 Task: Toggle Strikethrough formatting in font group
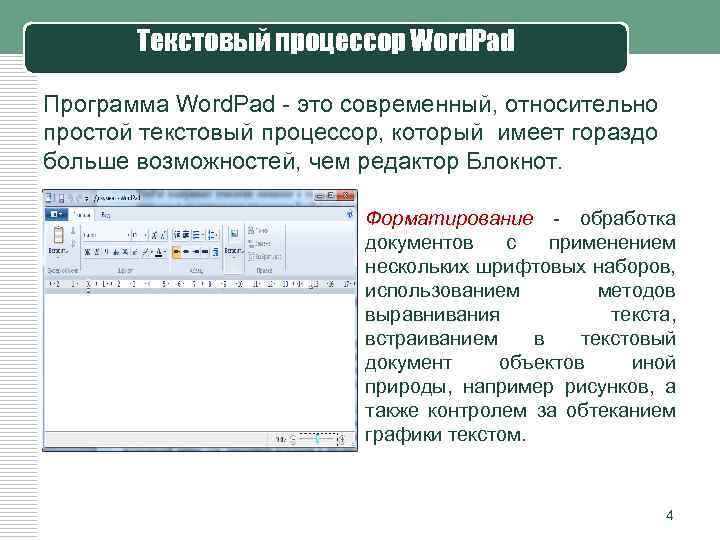pyautogui.click(x=115, y=252)
